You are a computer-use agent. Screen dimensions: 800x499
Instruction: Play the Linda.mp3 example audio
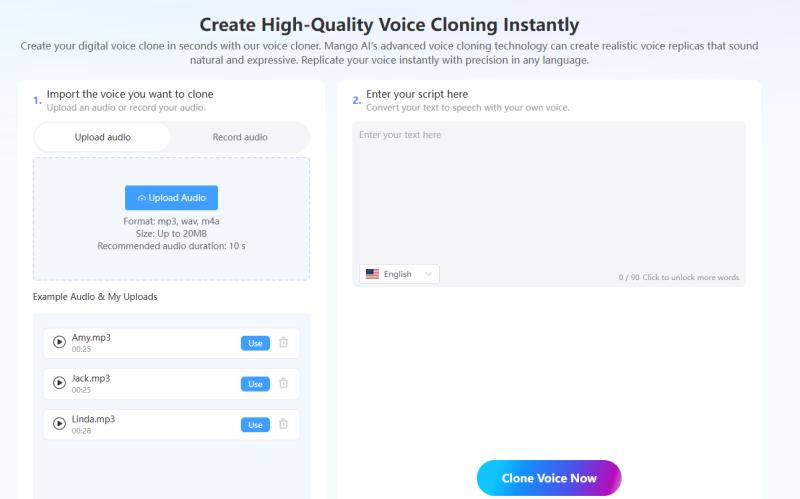click(59, 424)
